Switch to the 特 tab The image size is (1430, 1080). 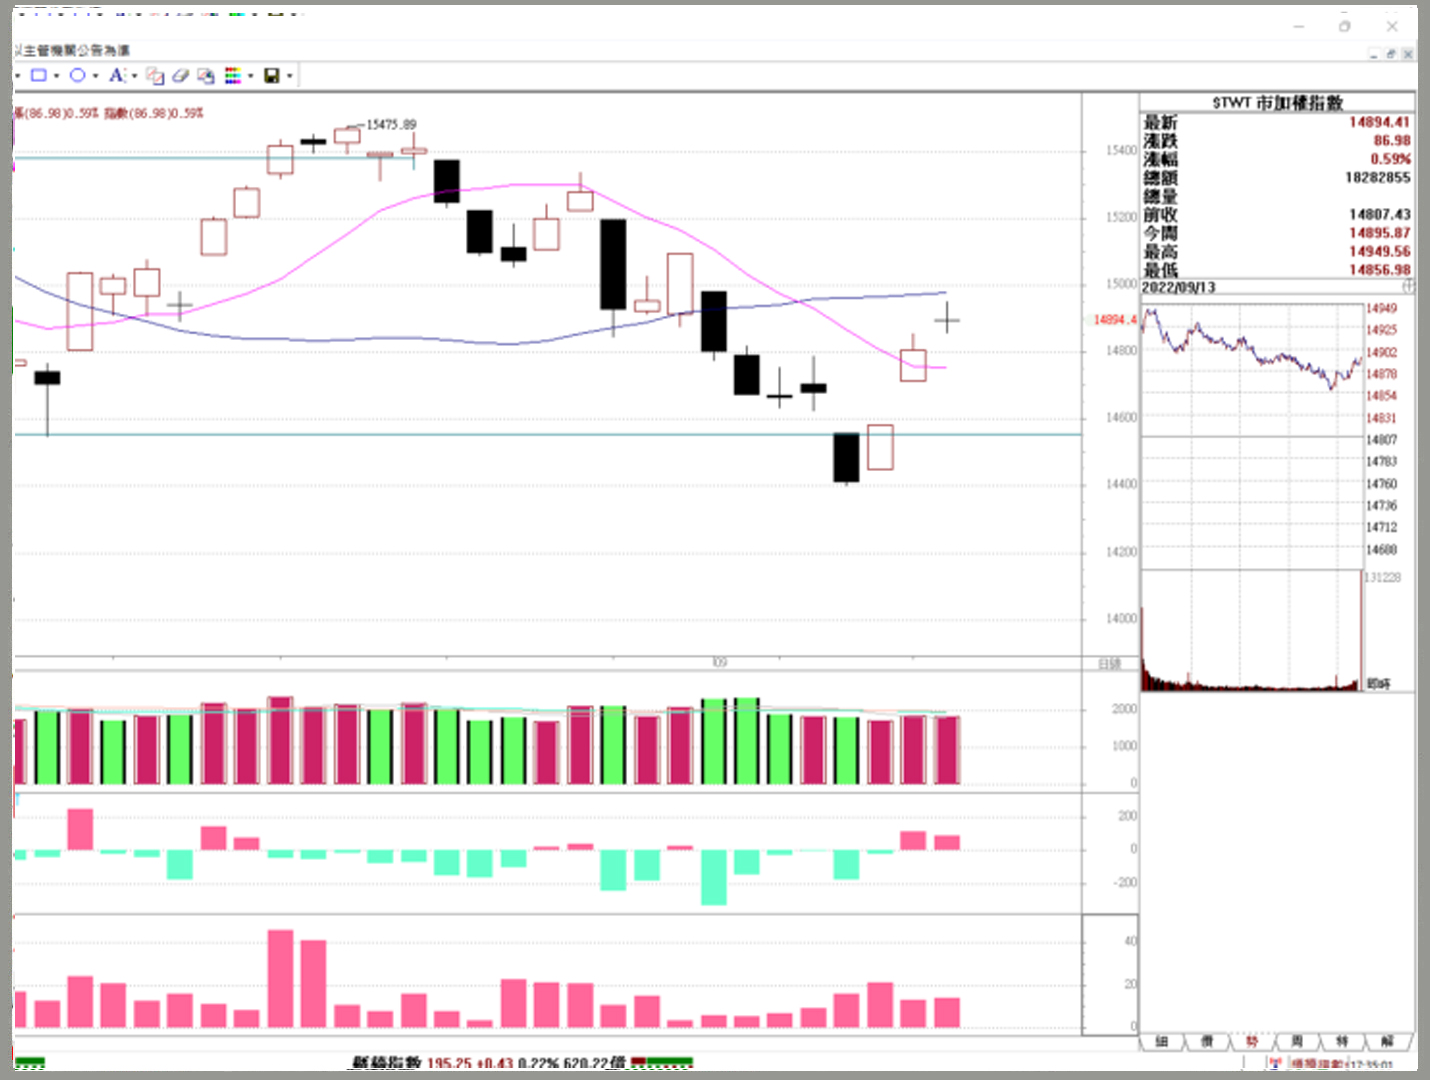point(1342,1041)
